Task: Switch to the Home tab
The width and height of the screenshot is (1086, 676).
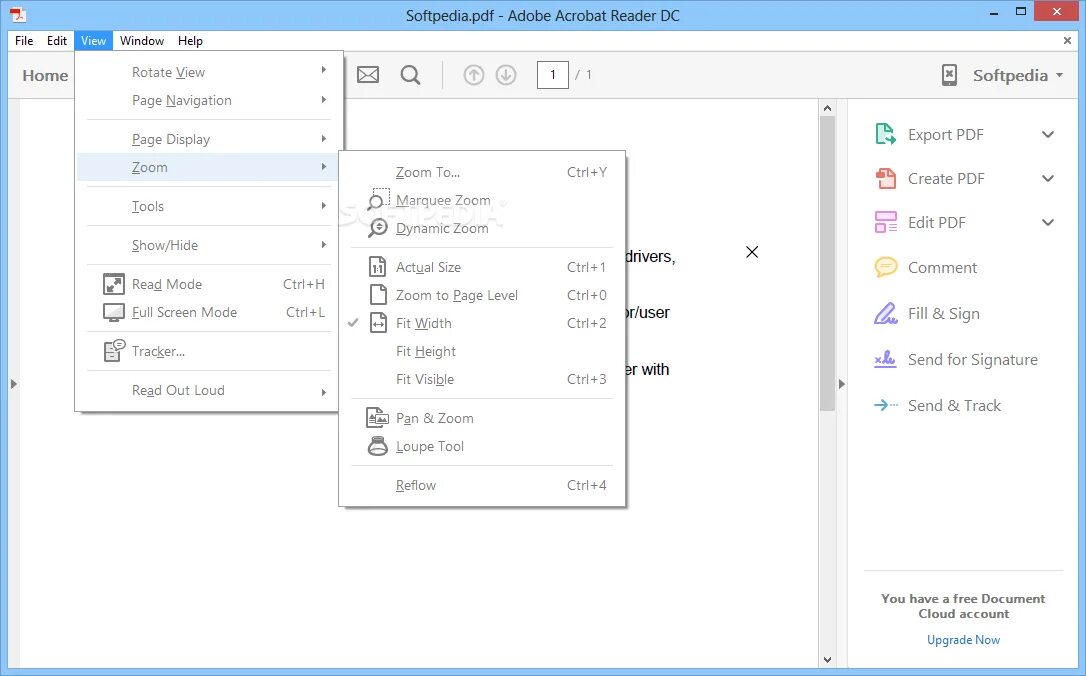Action: point(45,75)
